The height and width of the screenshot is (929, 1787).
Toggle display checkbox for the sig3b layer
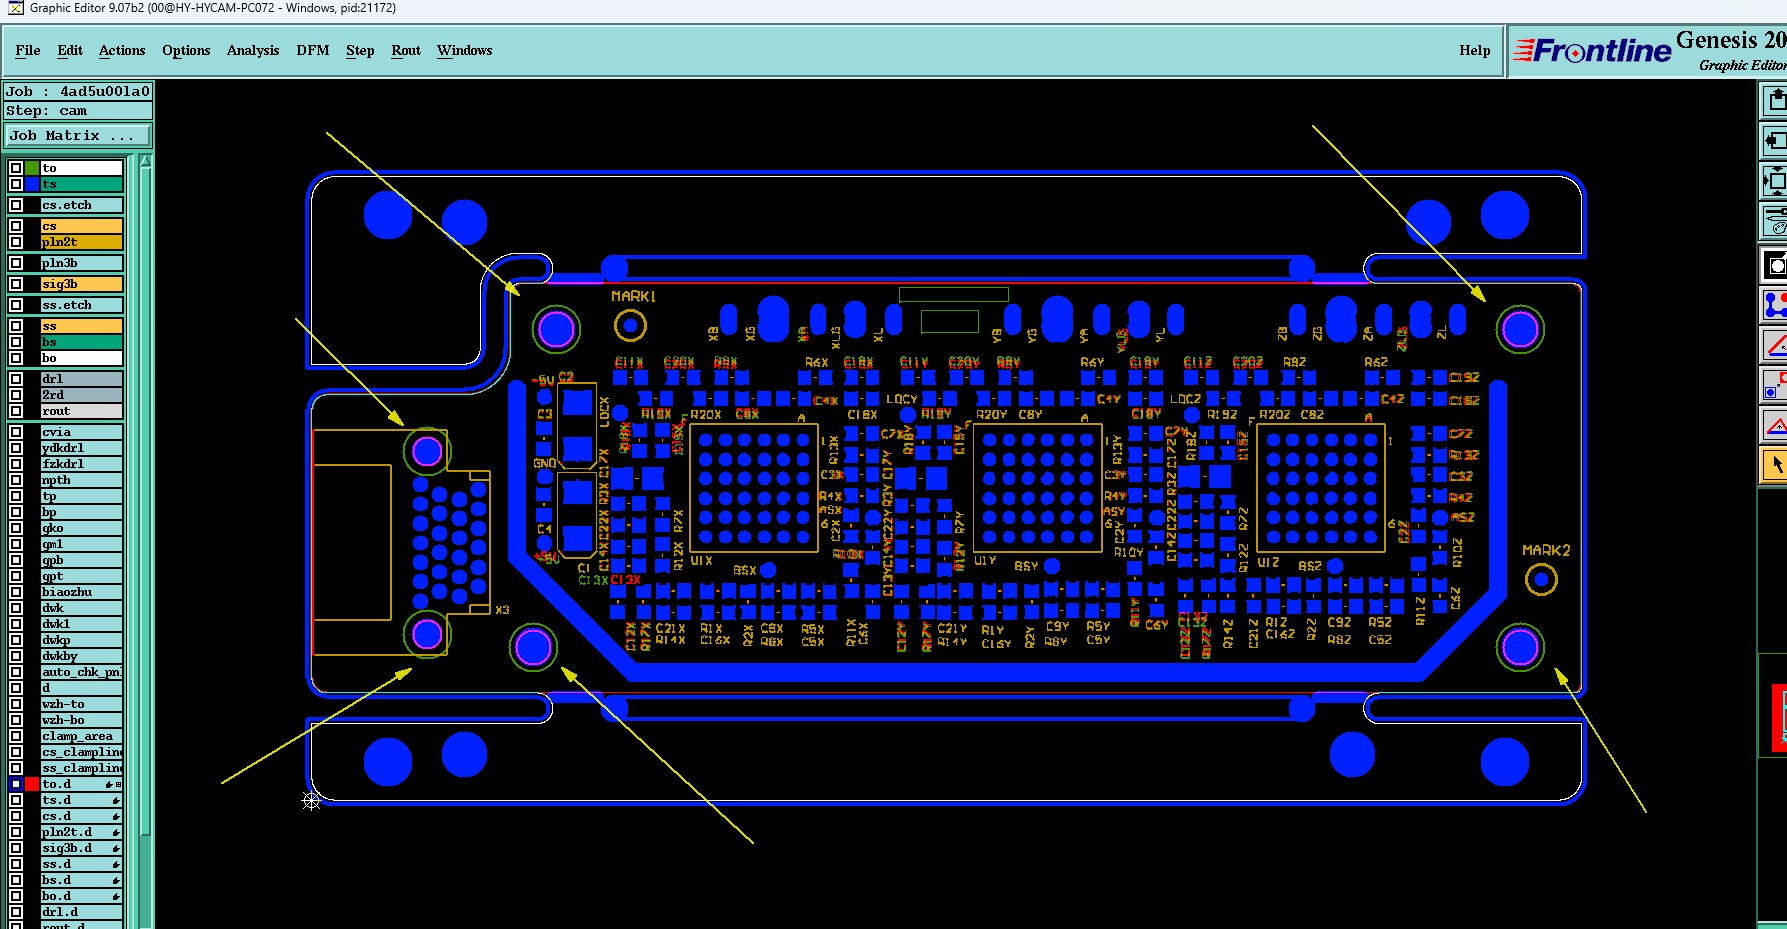click(16, 284)
